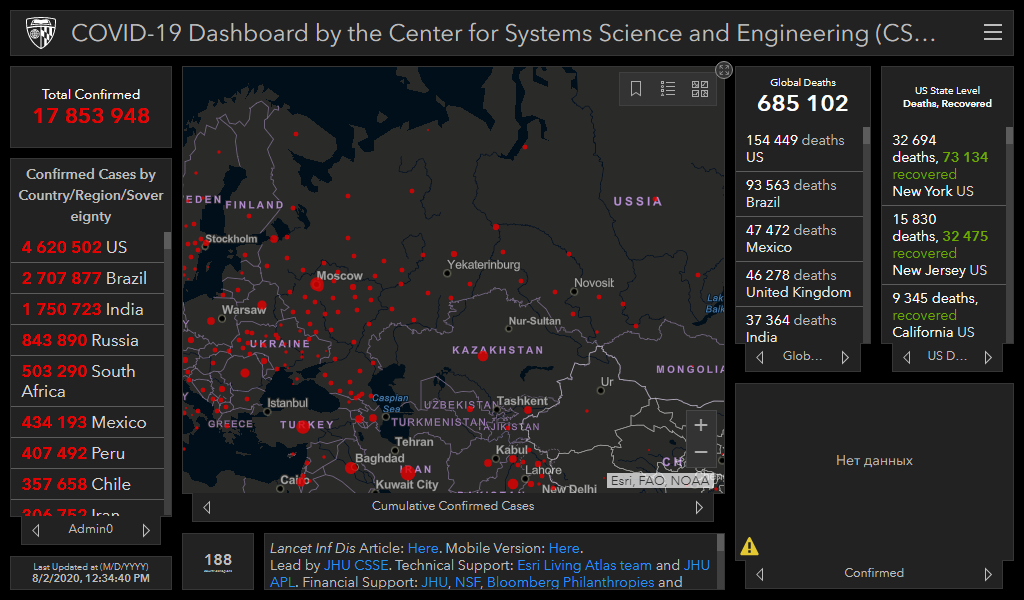Click right arrow beside the Confirmed chart label
Image resolution: width=1024 pixels, height=600 pixels.
988,574
